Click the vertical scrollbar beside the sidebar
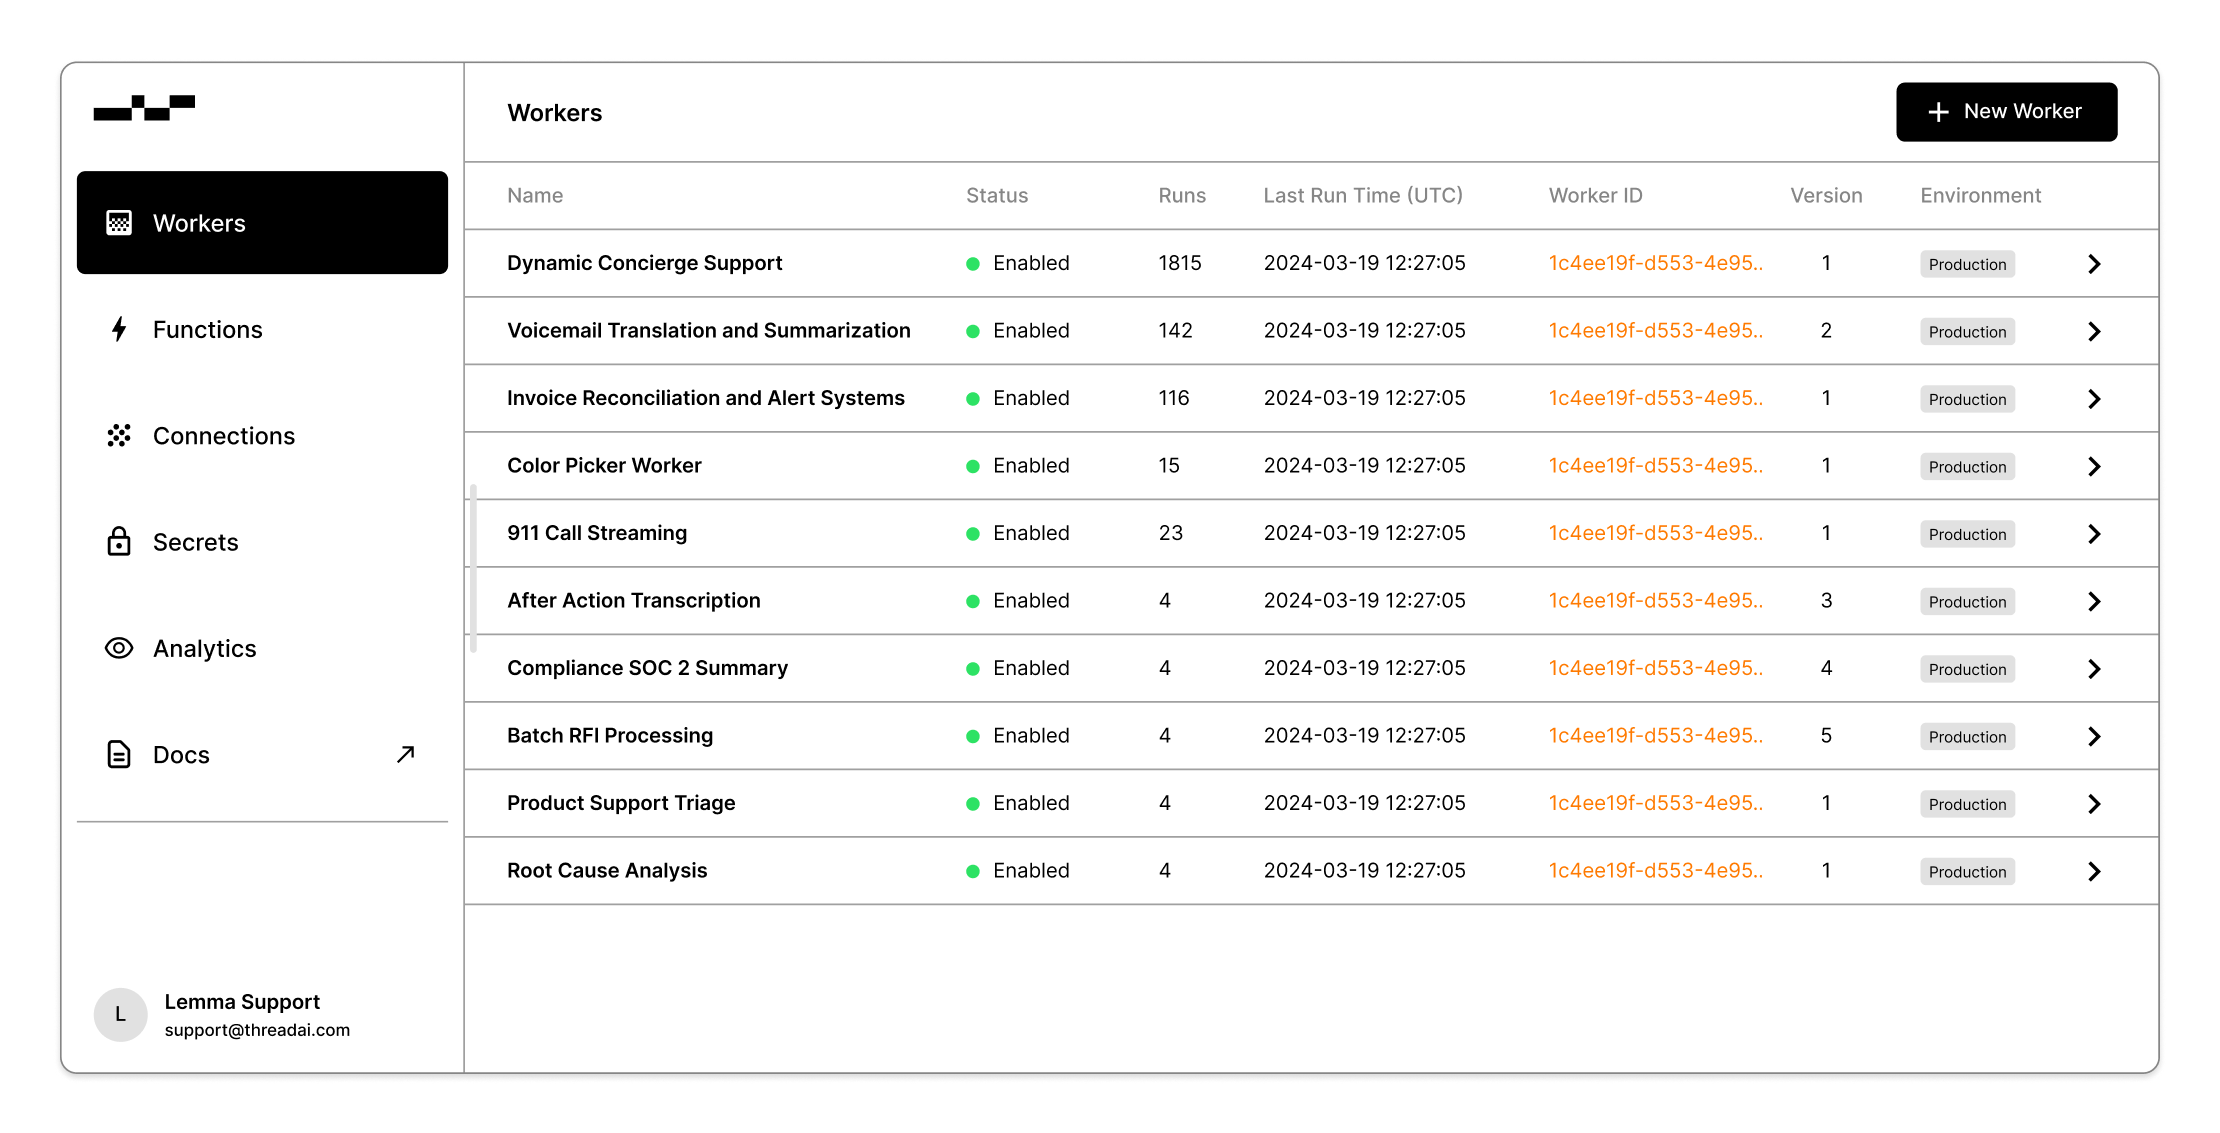The height and width of the screenshot is (1133, 2220). (473, 567)
